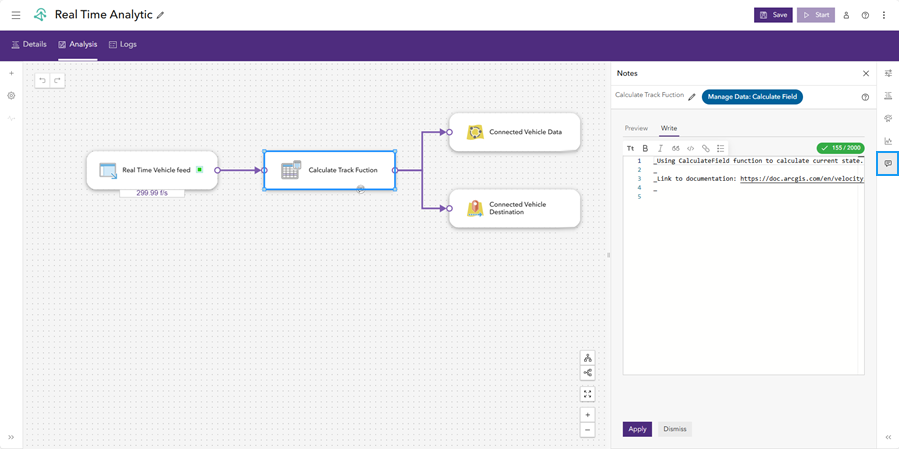This screenshot has height=449, width=899.
Task: Click the Save button
Action: (x=773, y=15)
